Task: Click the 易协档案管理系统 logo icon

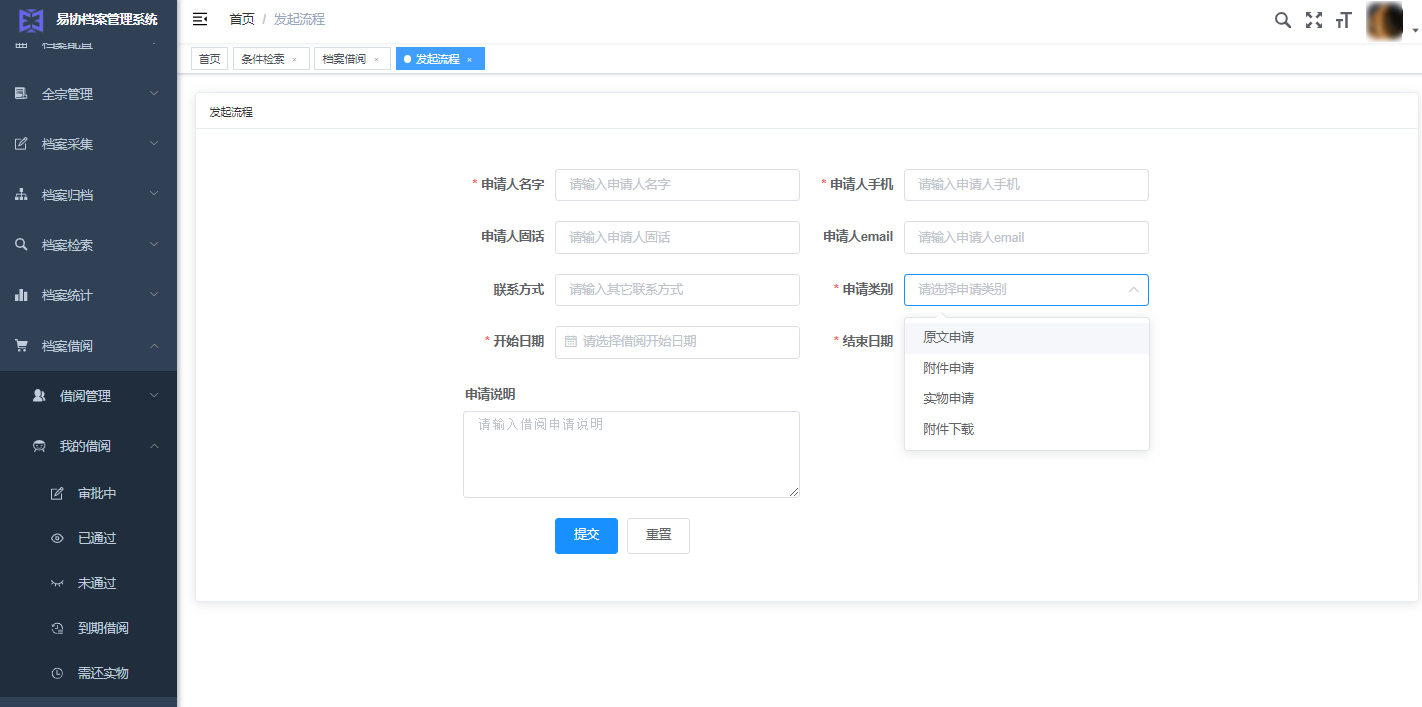Action: coord(32,19)
